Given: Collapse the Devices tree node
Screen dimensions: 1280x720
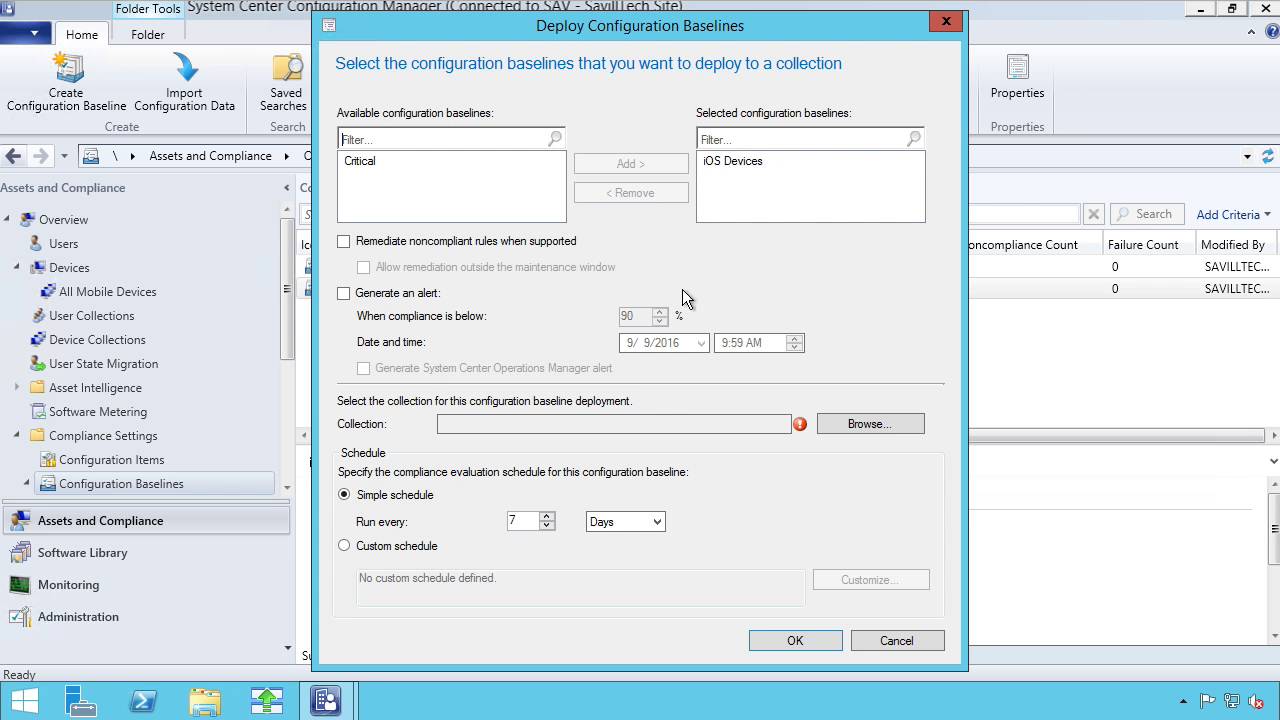Looking at the screenshot, I should point(17,267).
